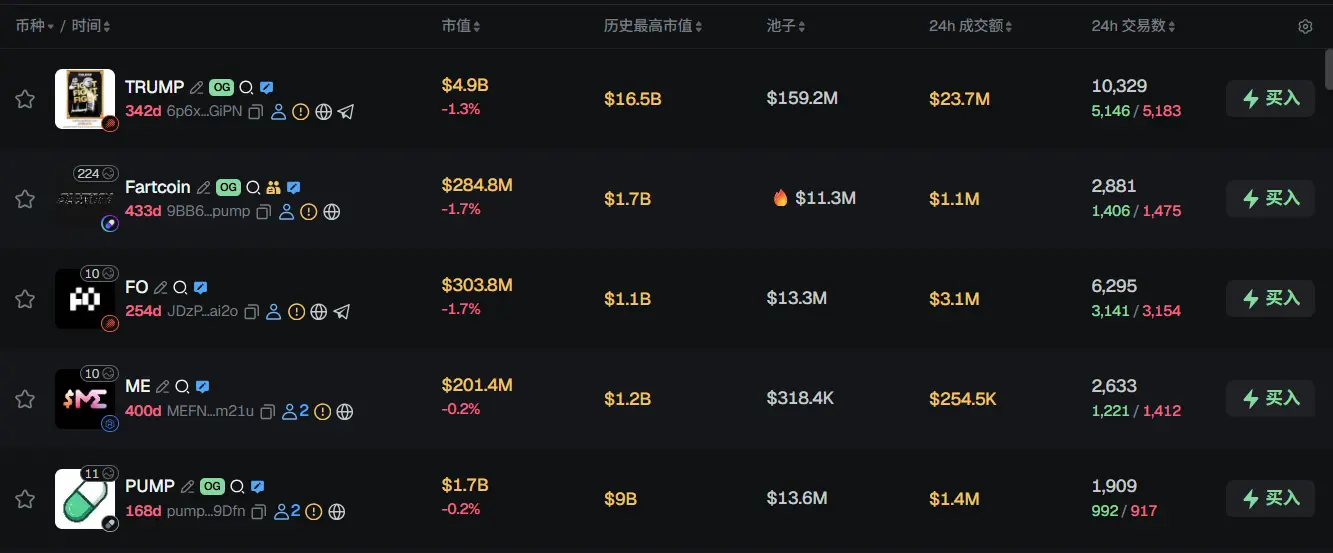Copy the Fartcoin contract address
The width and height of the screenshot is (1333, 553).
(264, 212)
